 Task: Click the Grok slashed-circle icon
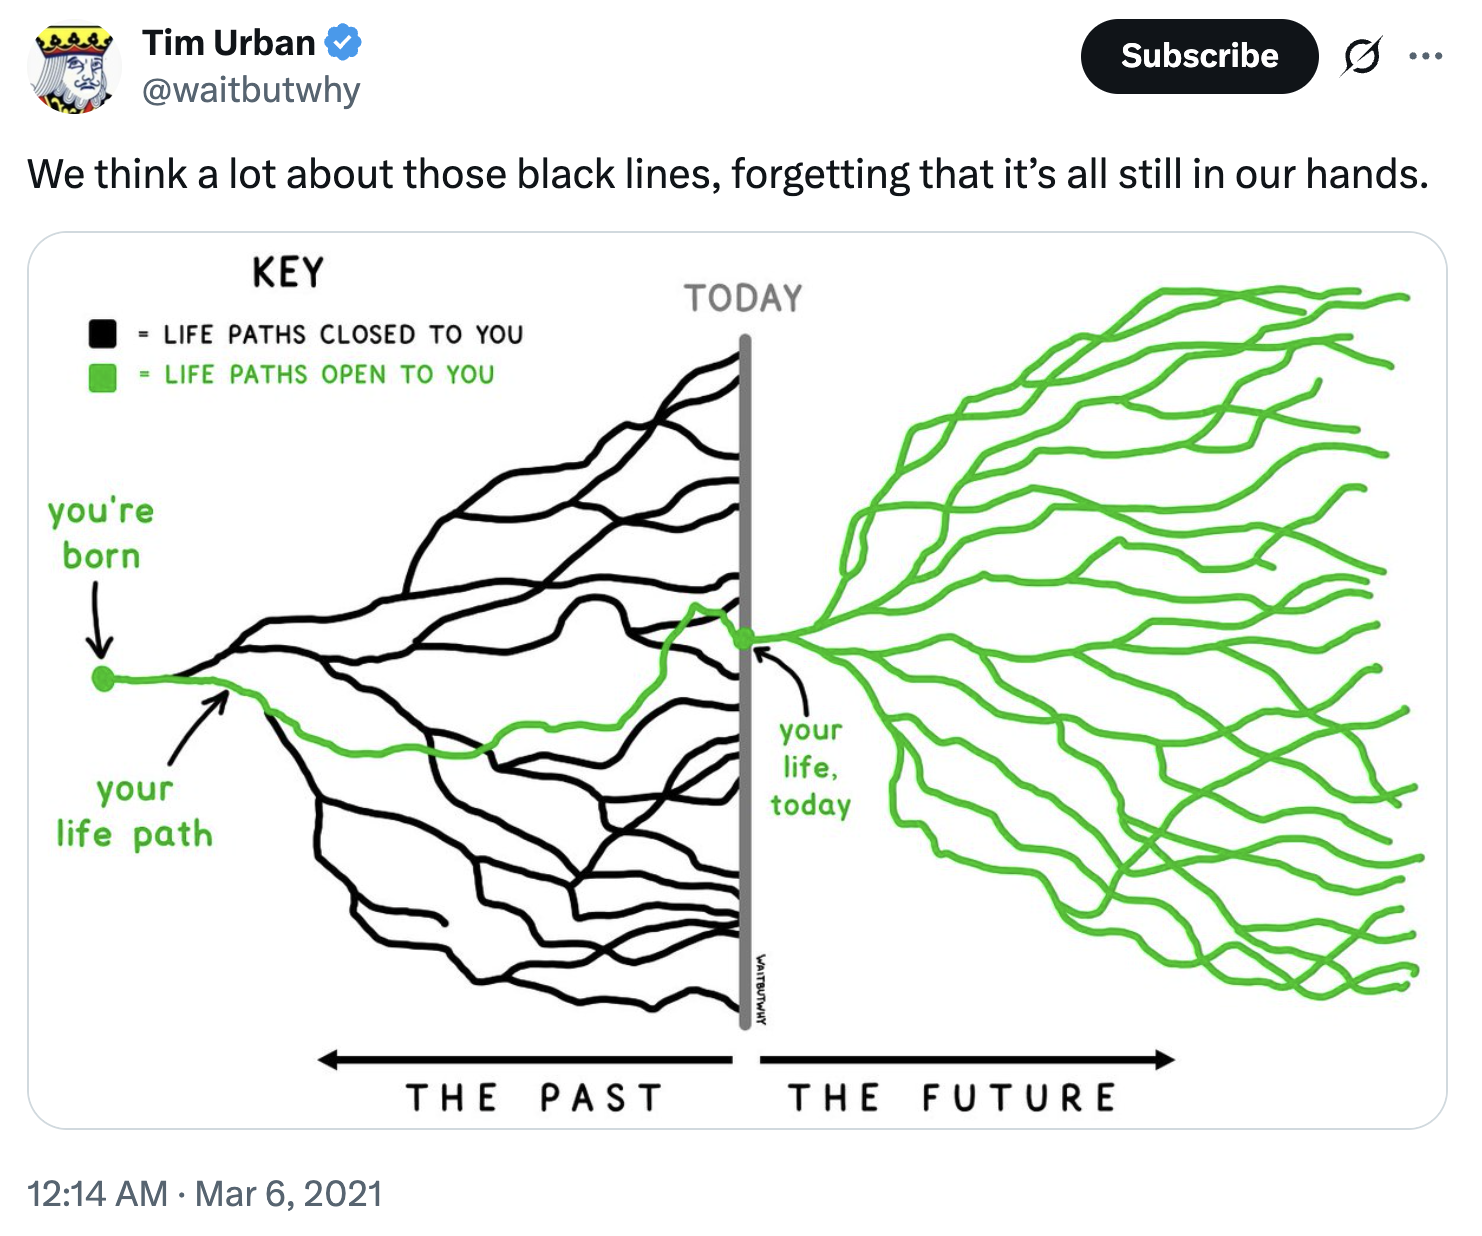[x=1362, y=57]
